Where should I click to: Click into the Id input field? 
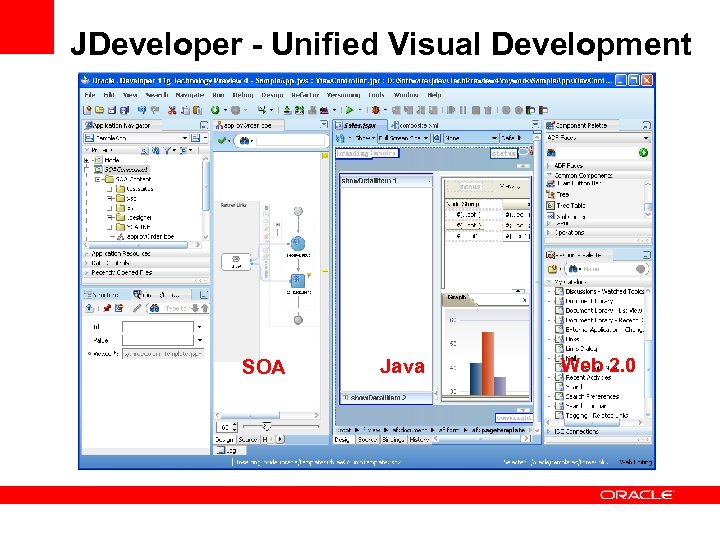158,327
